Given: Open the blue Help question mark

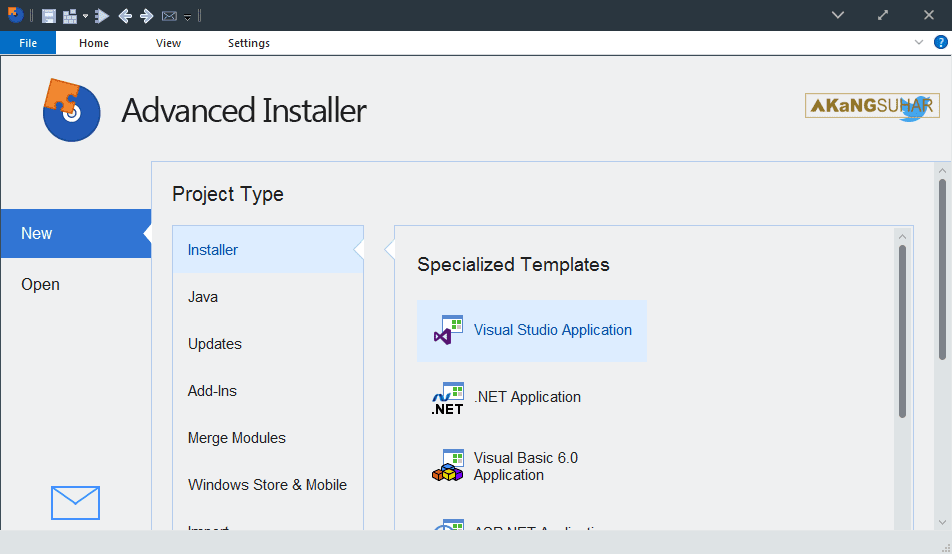Looking at the screenshot, I should (x=940, y=43).
